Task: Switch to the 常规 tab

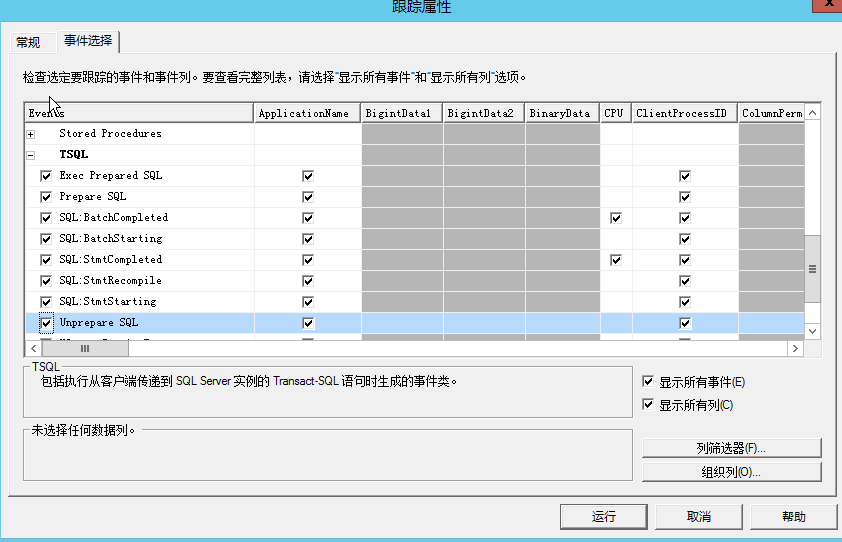Action: click(x=28, y=42)
